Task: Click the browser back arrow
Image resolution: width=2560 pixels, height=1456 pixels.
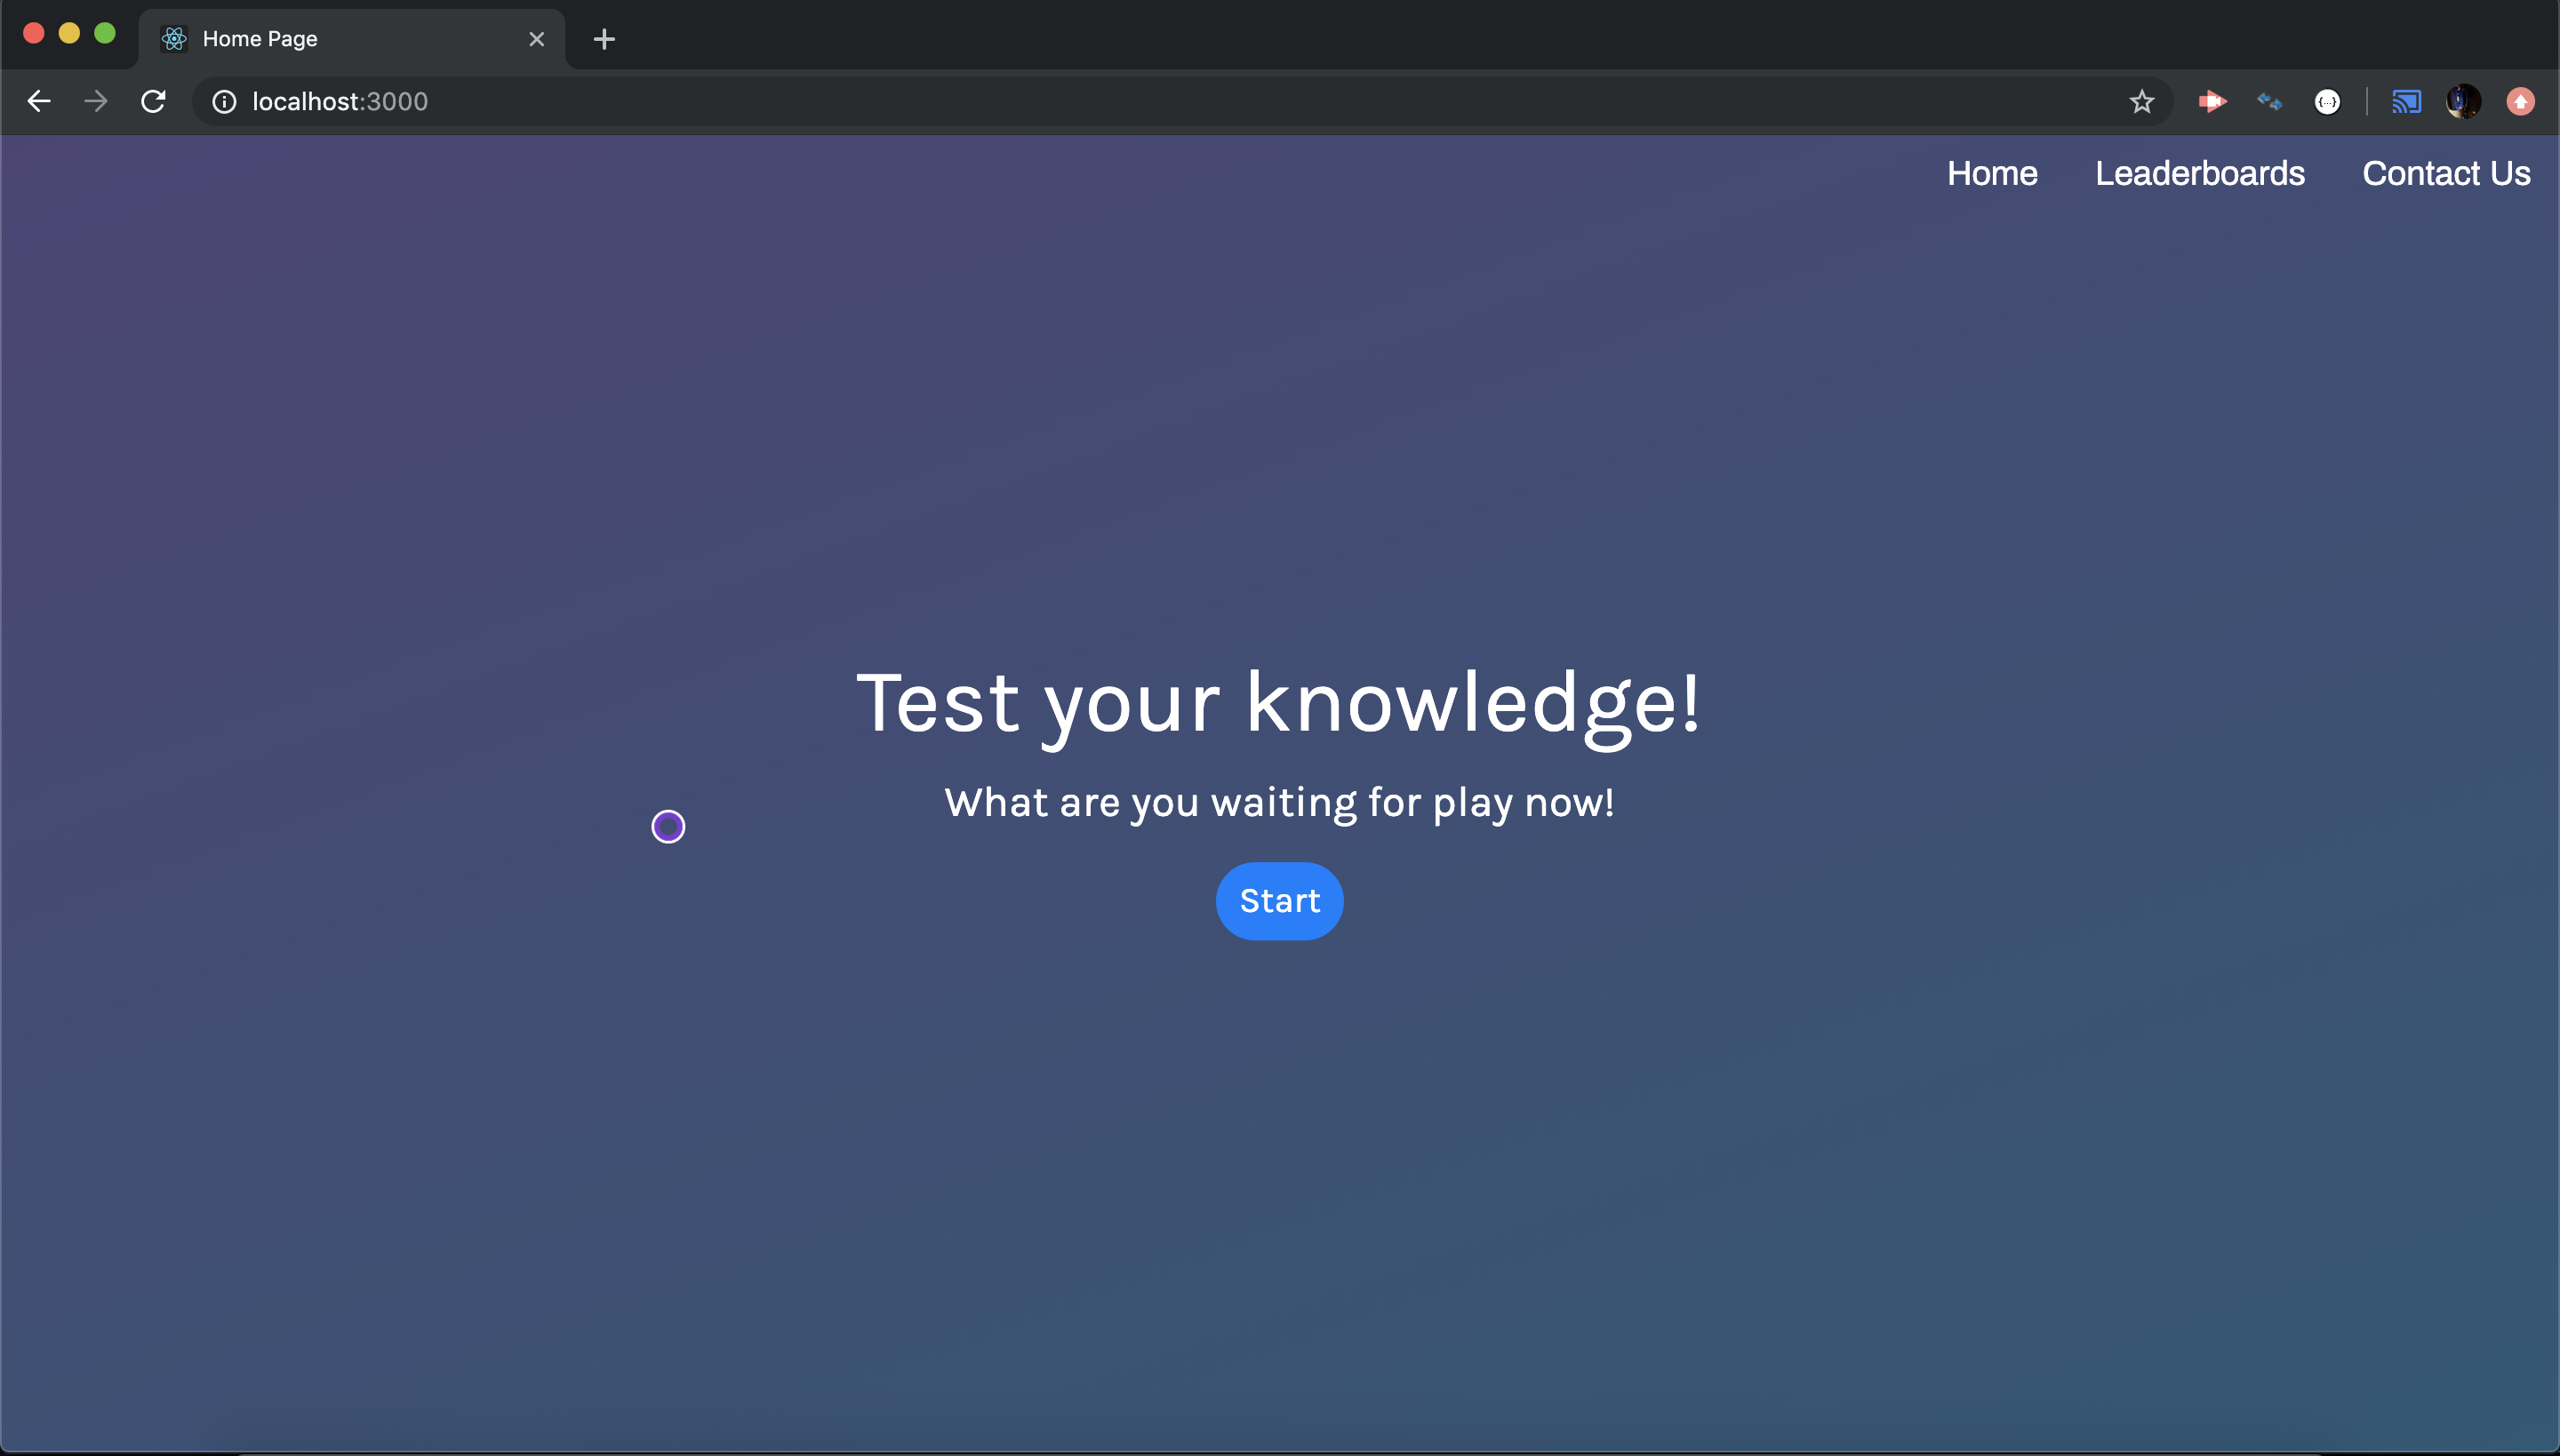Action: click(39, 101)
